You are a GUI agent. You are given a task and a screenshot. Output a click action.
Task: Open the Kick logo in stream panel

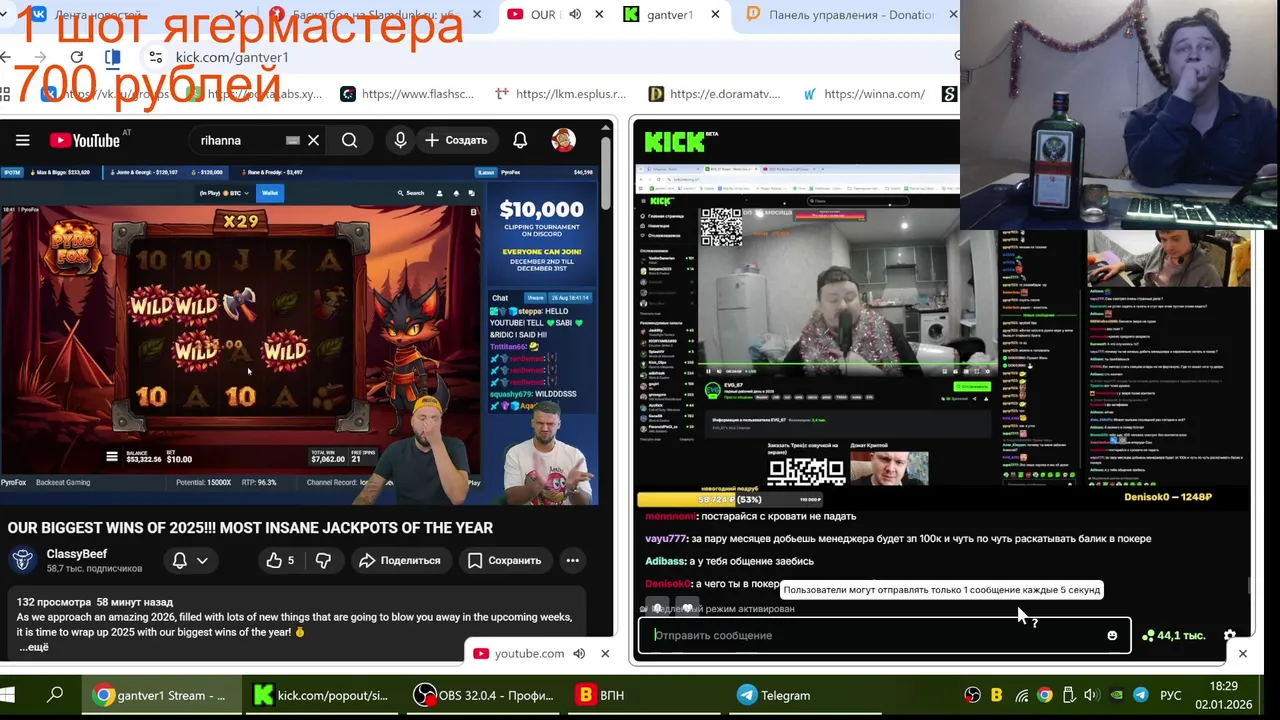click(675, 141)
